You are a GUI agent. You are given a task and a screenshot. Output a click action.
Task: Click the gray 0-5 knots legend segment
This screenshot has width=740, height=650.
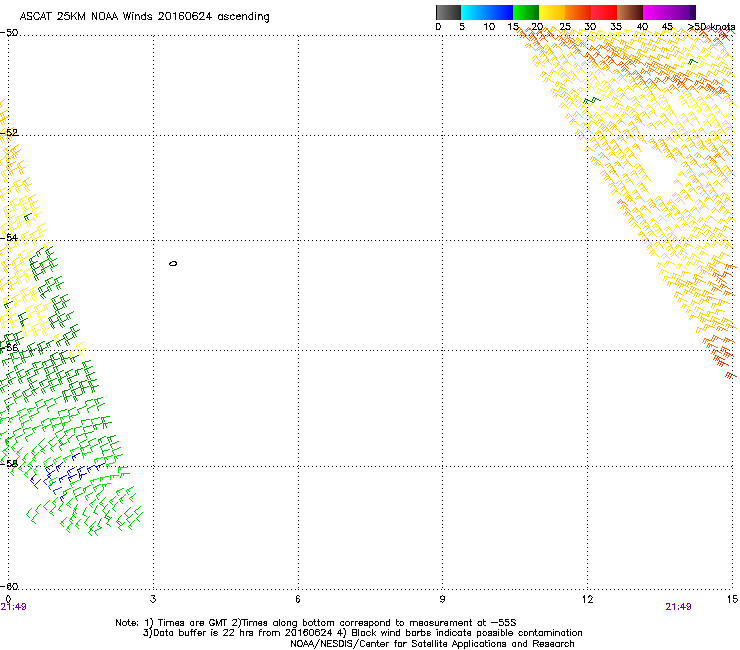pyautogui.click(x=448, y=12)
